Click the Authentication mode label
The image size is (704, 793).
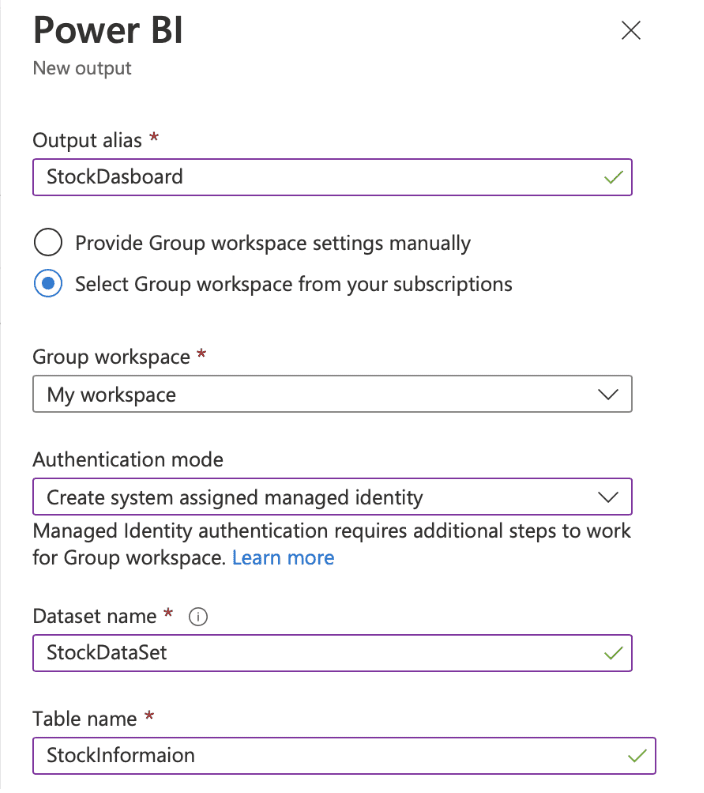pos(128,460)
